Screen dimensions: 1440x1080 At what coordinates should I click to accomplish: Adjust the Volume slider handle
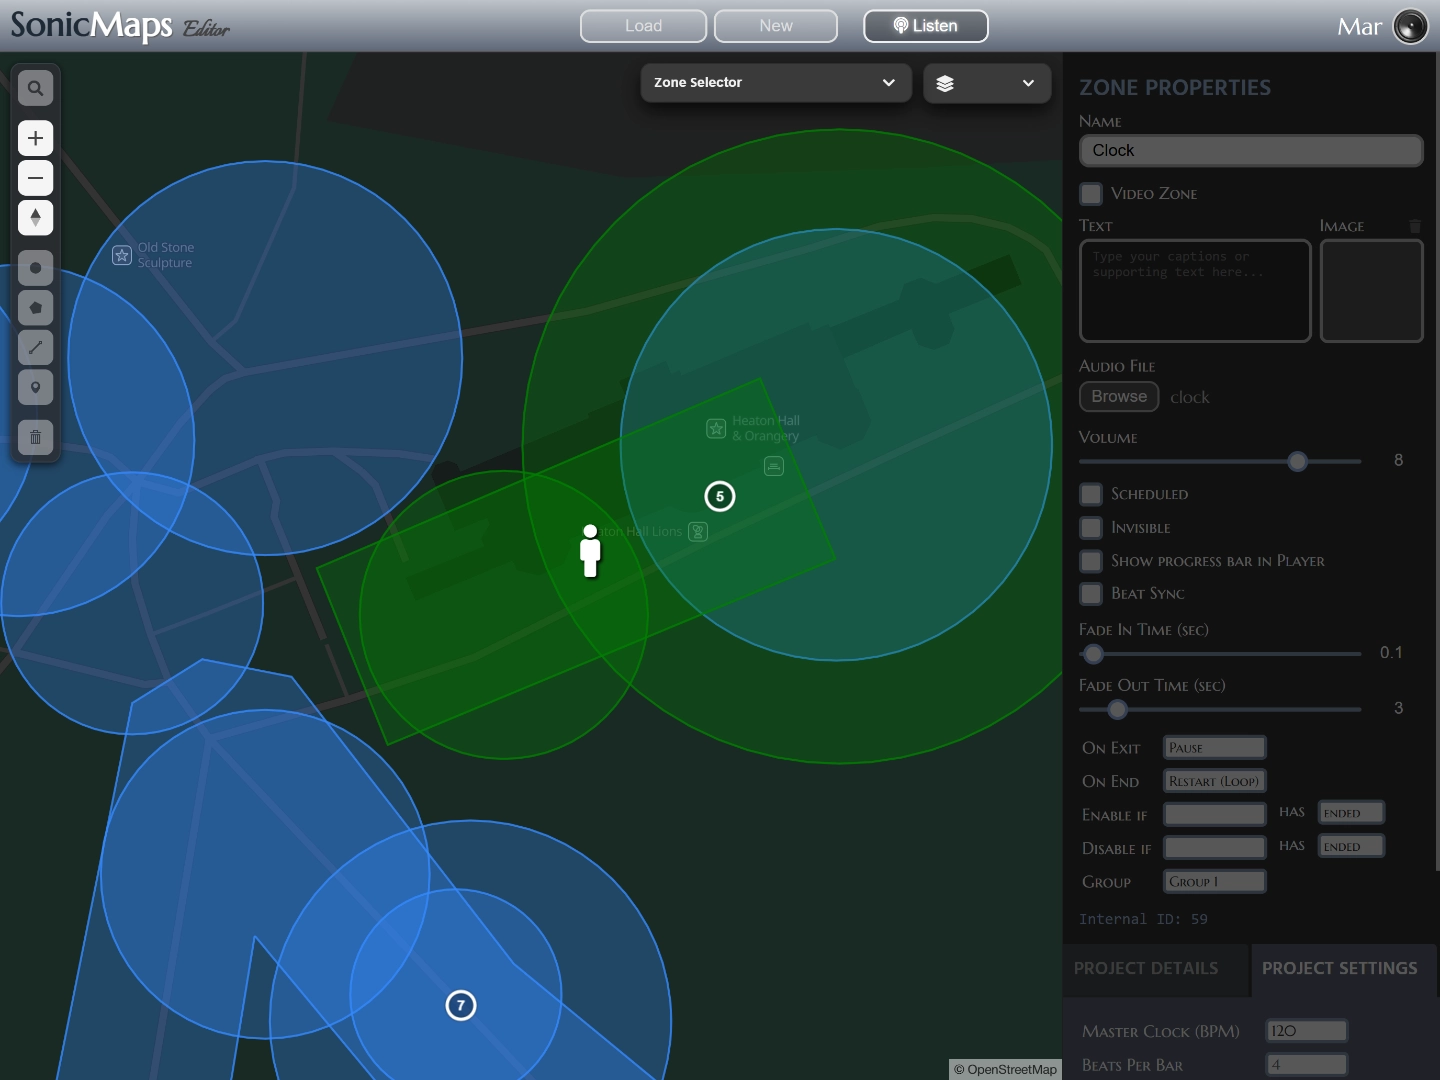[1297, 461]
